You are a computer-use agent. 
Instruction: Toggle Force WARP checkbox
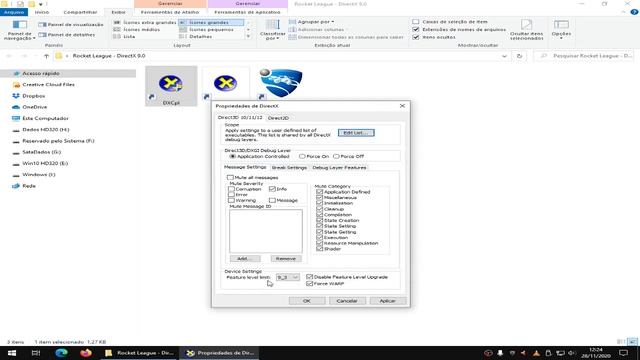309,283
